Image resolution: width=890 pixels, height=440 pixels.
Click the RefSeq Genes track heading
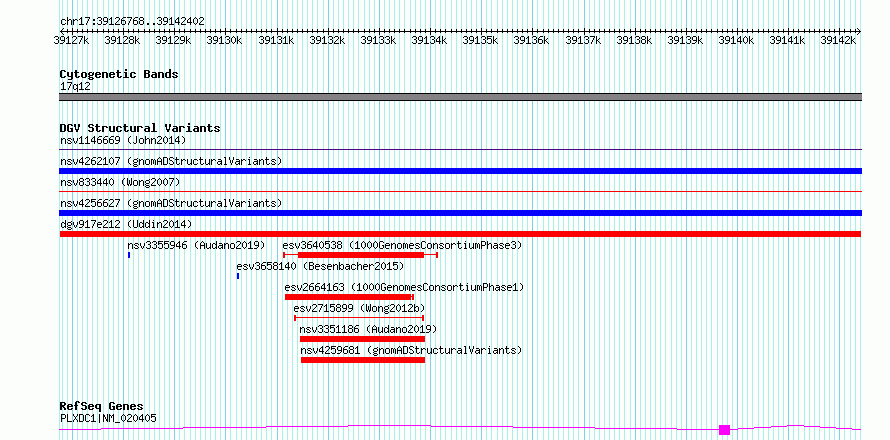tap(101, 407)
